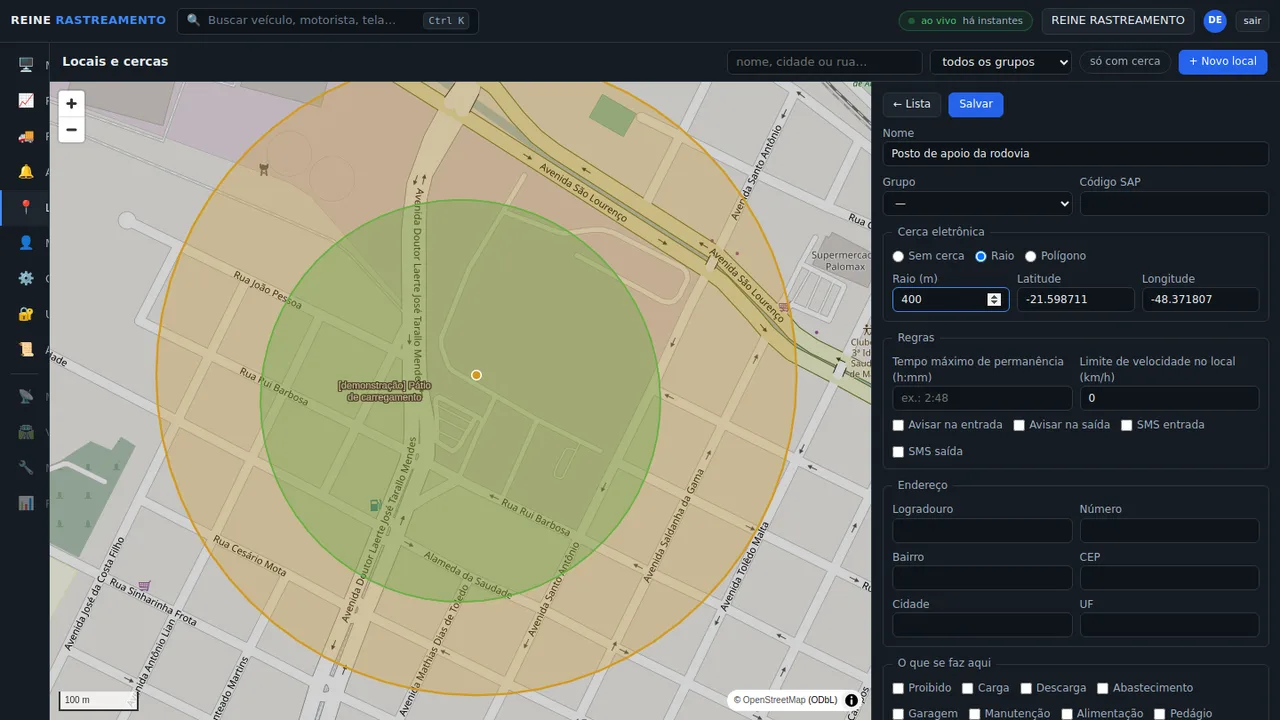Focus the global search box
This screenshot has width=1280, height=720.
[328, 21]
